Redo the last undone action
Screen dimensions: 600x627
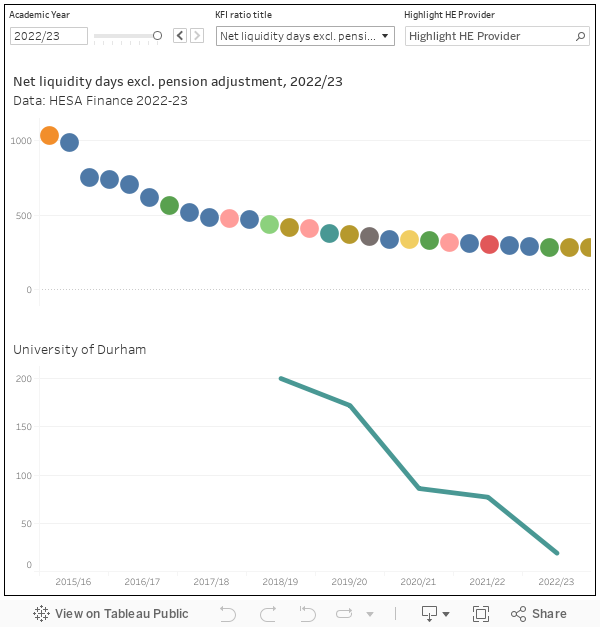pos(267,614)
